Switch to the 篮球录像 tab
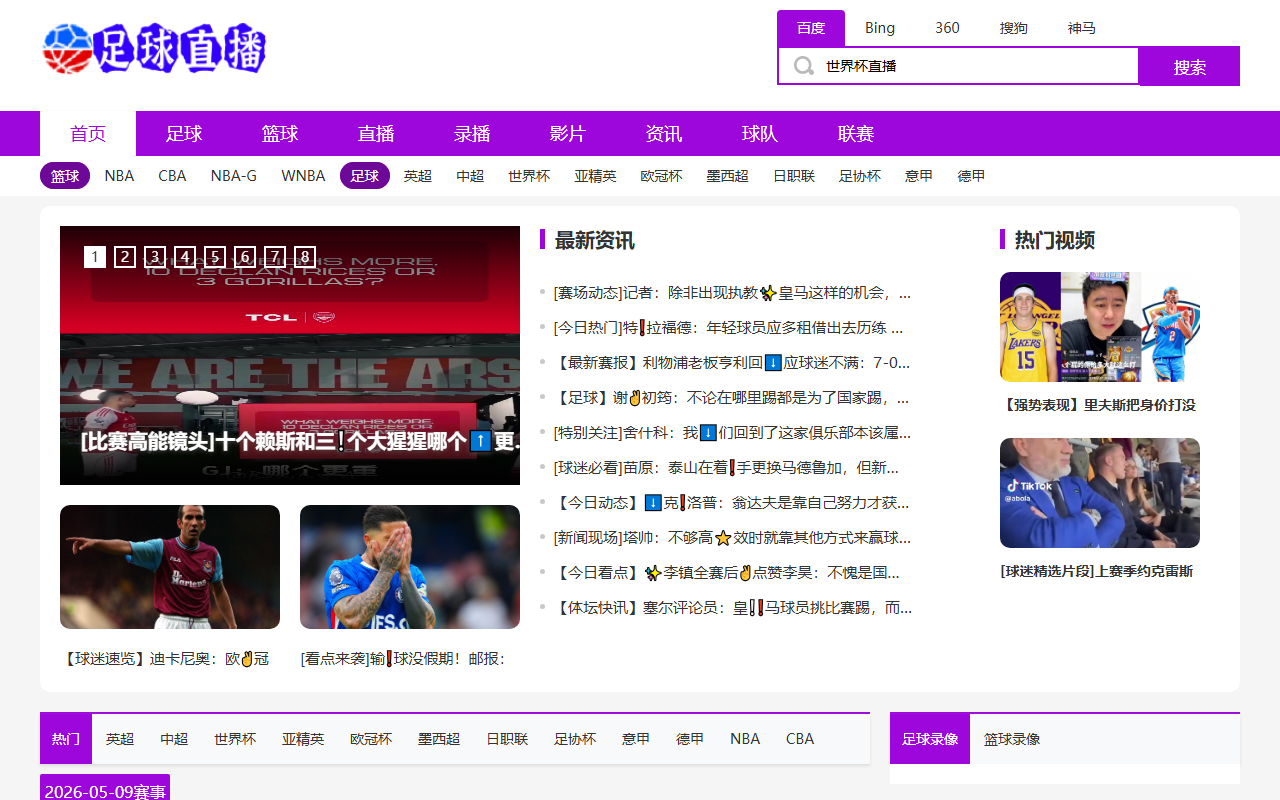Viewport: 1280px width, 800px height. tap(1012, 739)
